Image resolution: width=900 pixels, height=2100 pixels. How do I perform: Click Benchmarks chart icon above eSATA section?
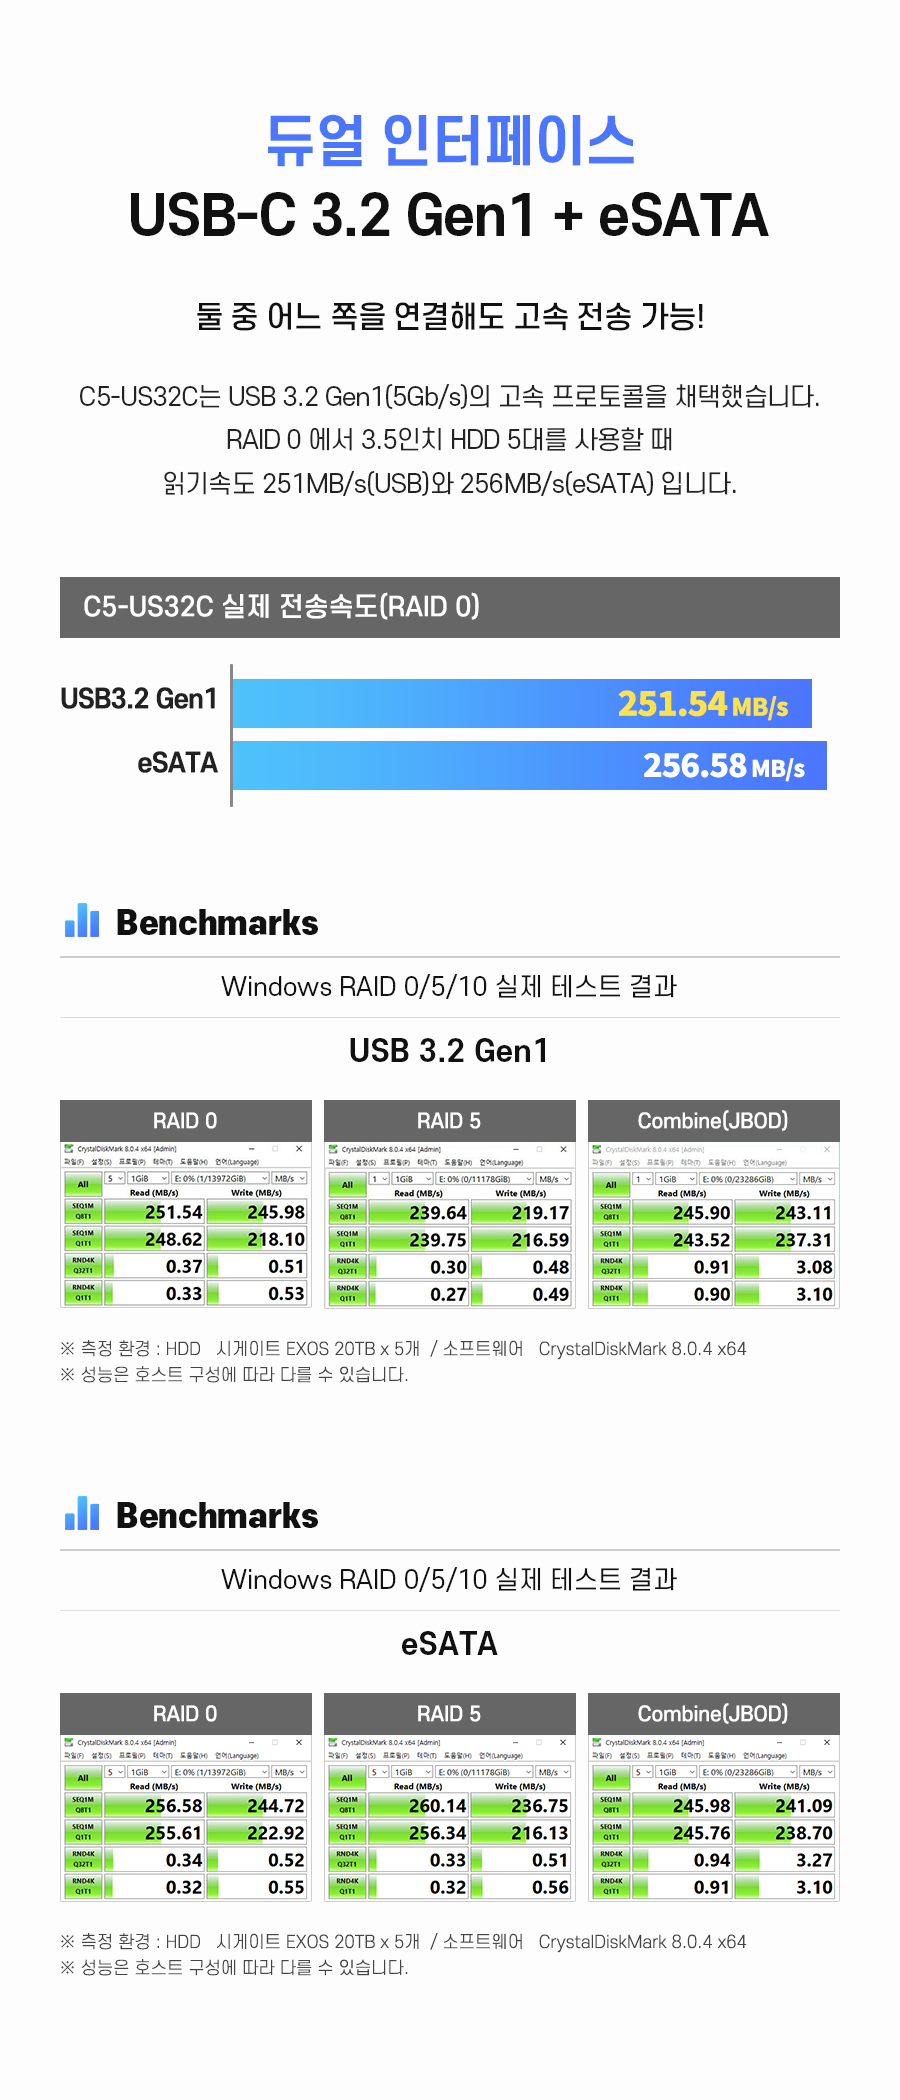click(x=82, y=1514)
